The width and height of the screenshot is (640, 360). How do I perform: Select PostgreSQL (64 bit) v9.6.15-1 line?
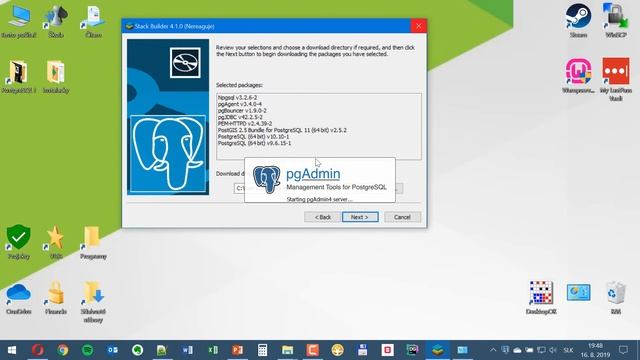pyautogui.click(x=254, y=143)
